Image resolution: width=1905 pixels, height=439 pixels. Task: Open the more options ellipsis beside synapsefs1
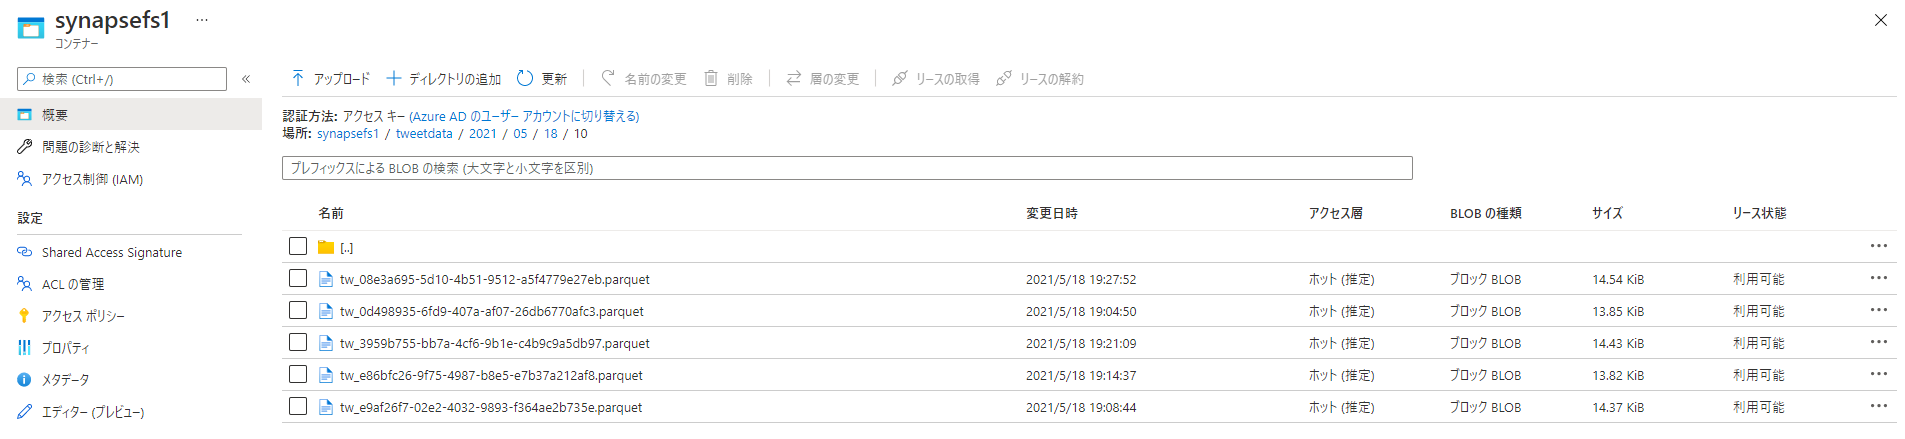pos(202,20)
